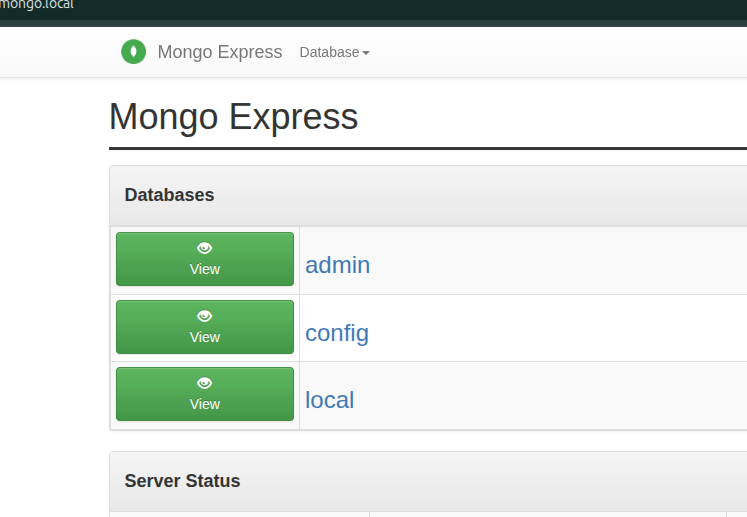Viewport: 747px width, 517px height.
Task: Click the Databases panel heading
Action: click(169, 195)
